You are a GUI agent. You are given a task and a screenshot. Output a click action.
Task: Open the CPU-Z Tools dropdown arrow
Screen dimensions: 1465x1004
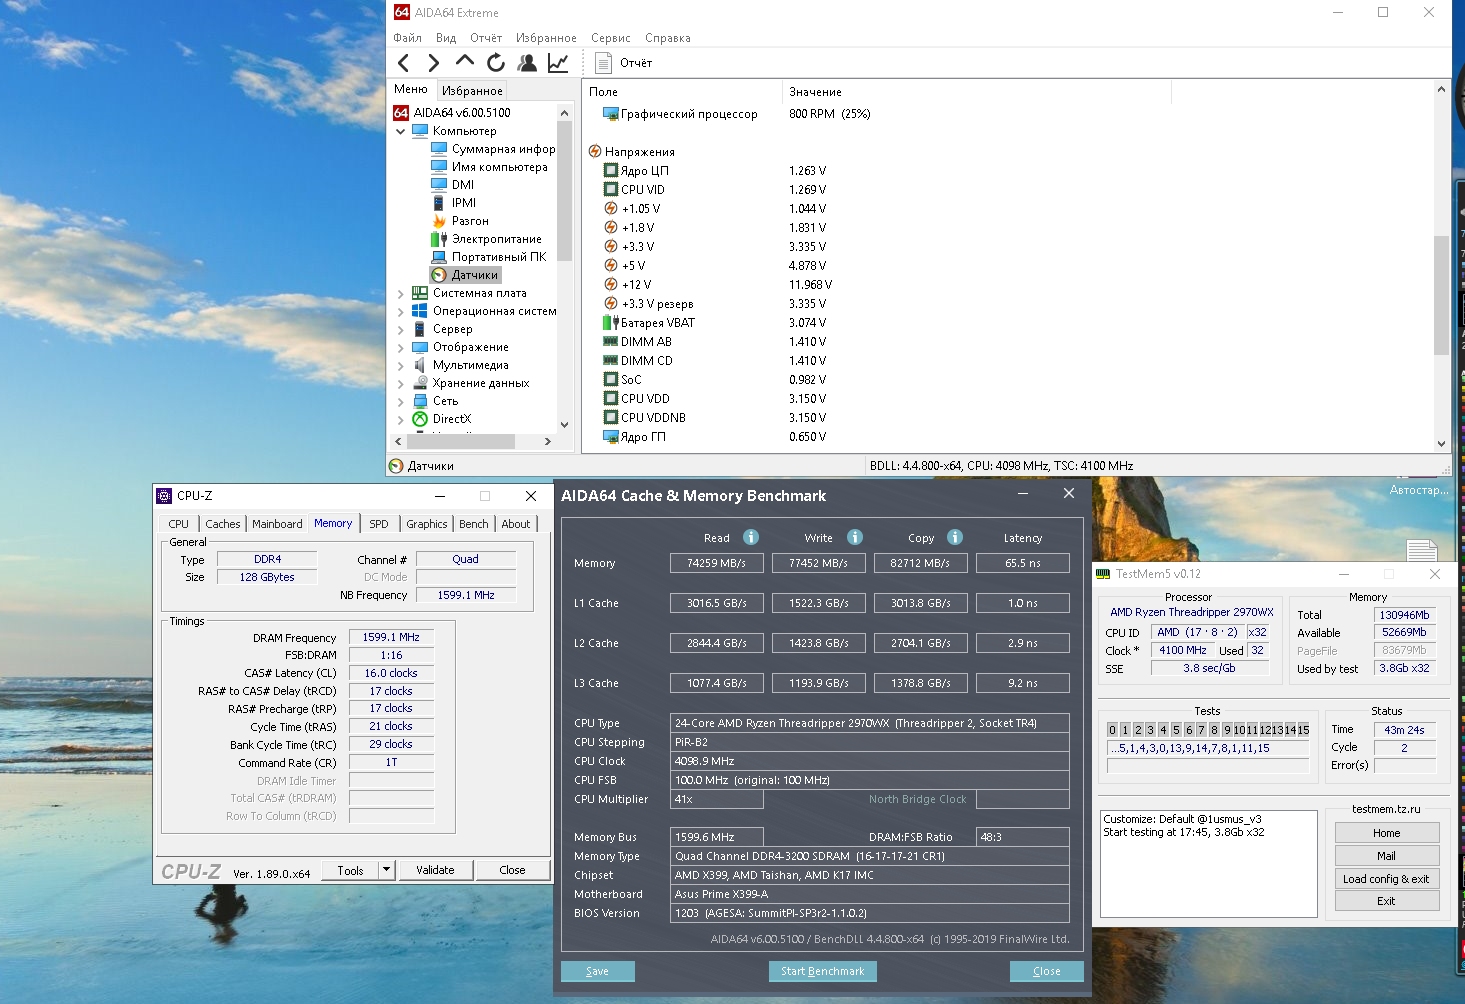click(387, 870)
